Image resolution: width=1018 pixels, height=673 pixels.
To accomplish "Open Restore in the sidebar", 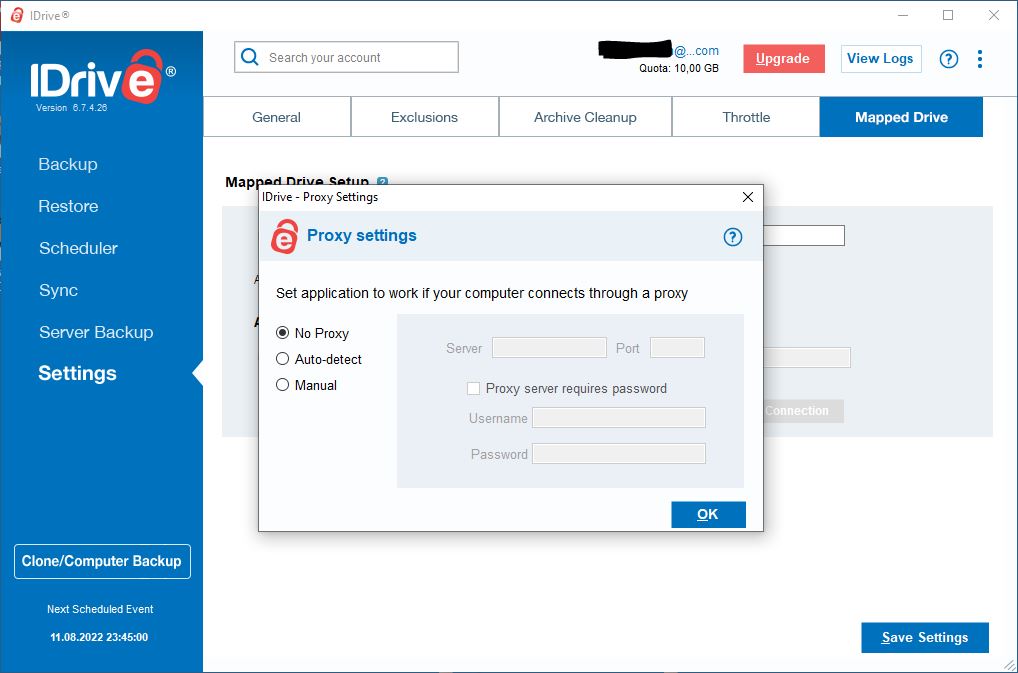I will [x=68, y=206].
